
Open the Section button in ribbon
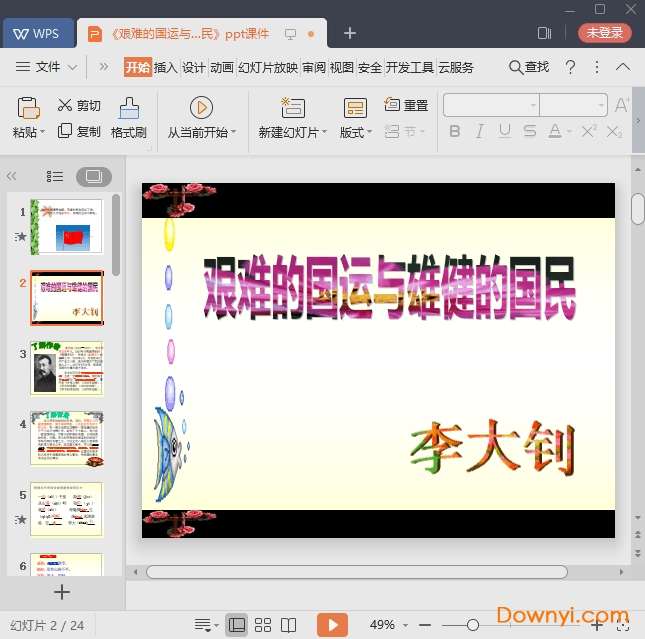[404, 132]
